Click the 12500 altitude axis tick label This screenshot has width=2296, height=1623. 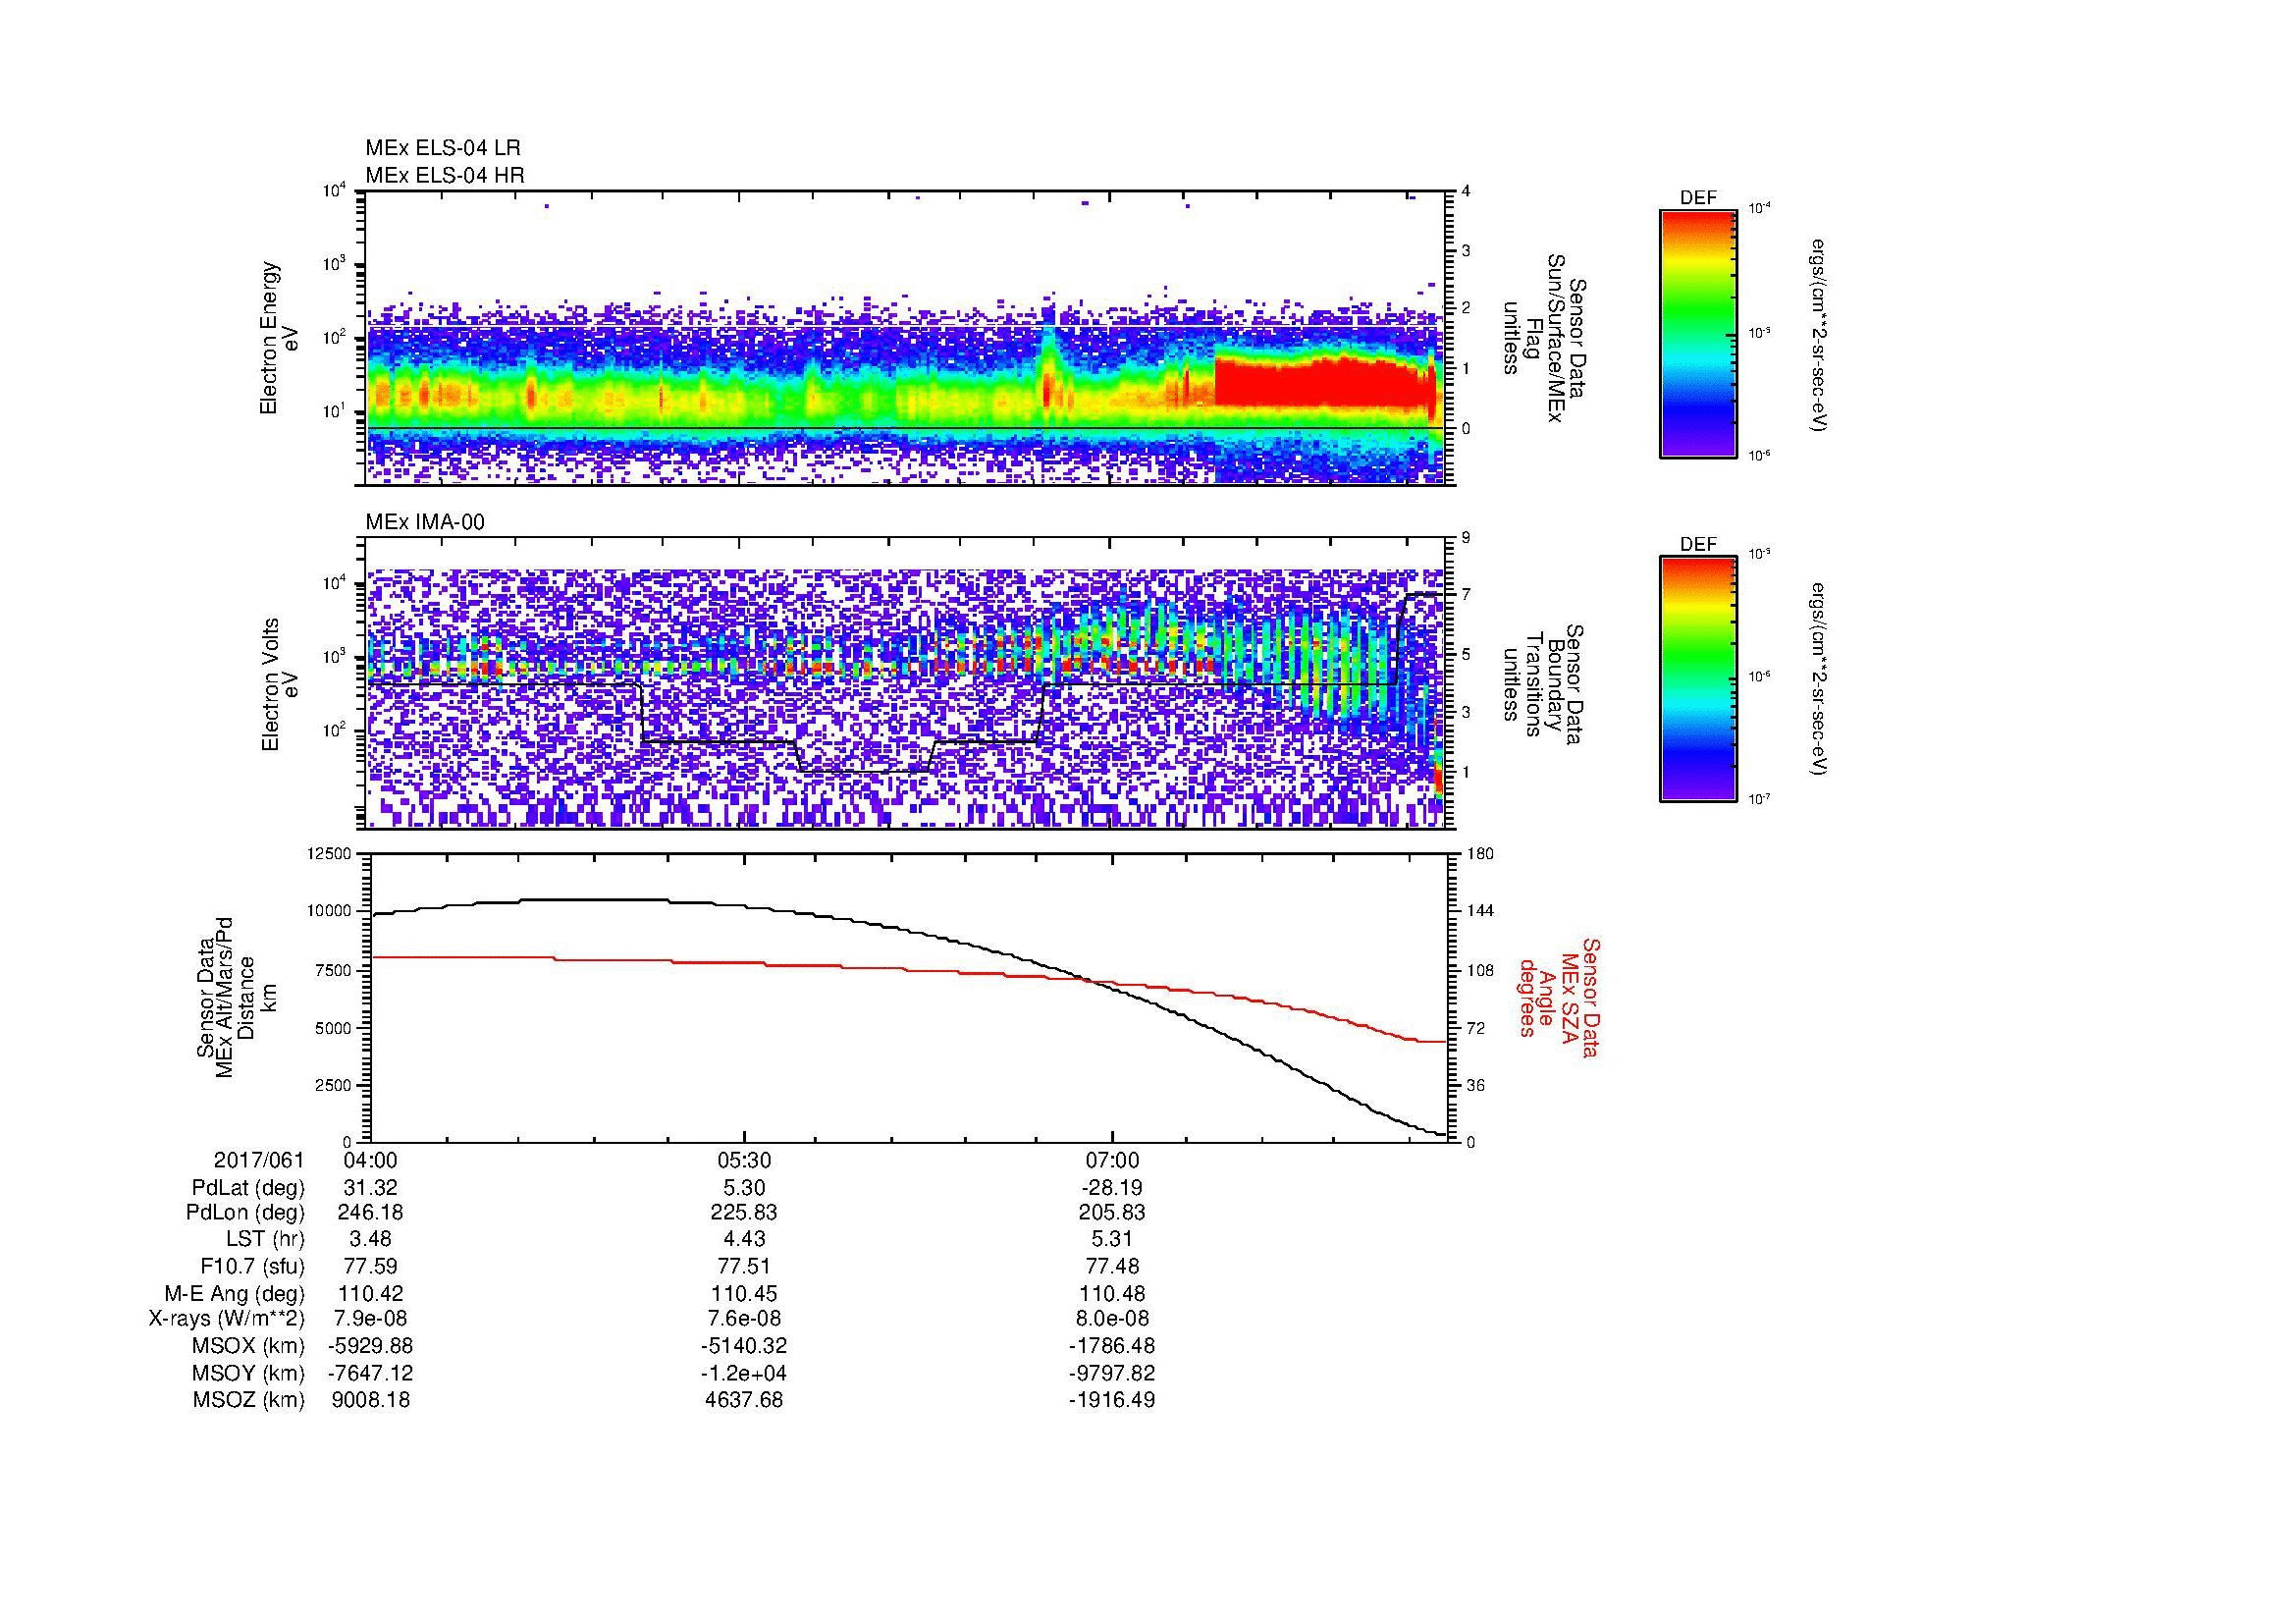coord(331,853)
